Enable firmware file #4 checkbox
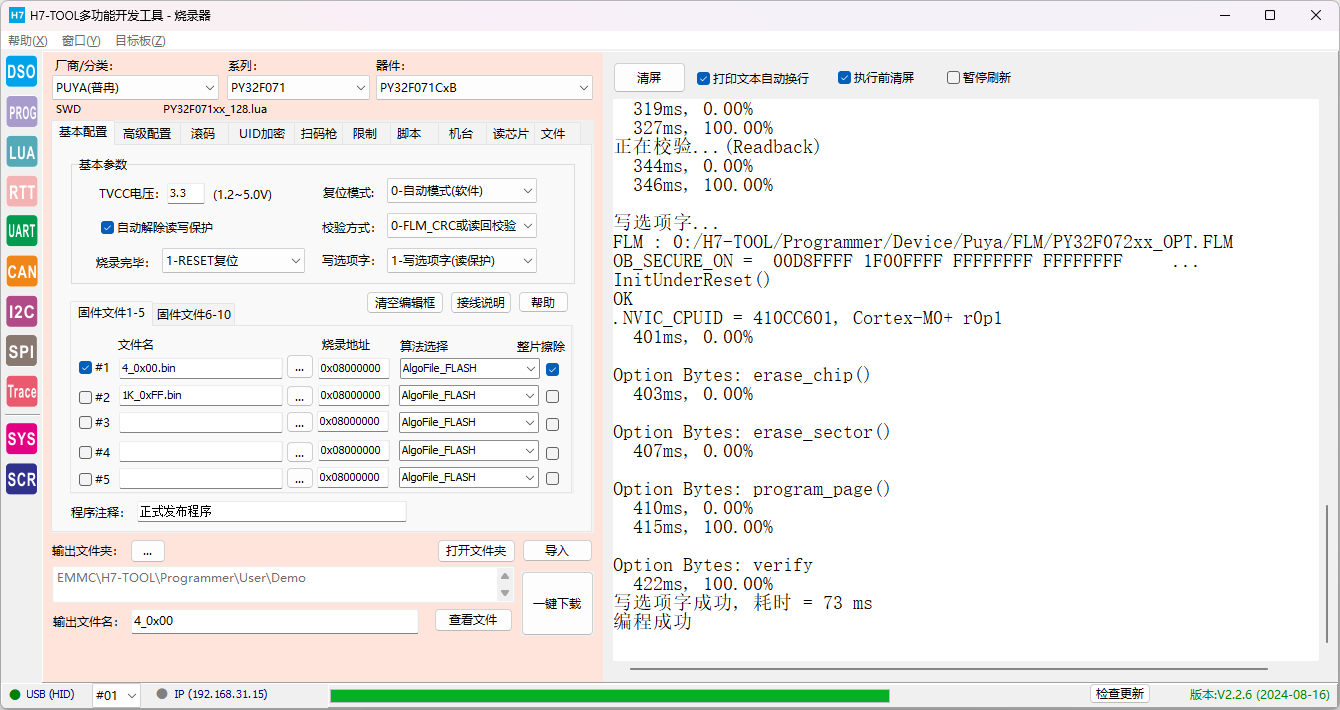The width and height of the screenshot is (1340, 710). [x=85, y=452]
